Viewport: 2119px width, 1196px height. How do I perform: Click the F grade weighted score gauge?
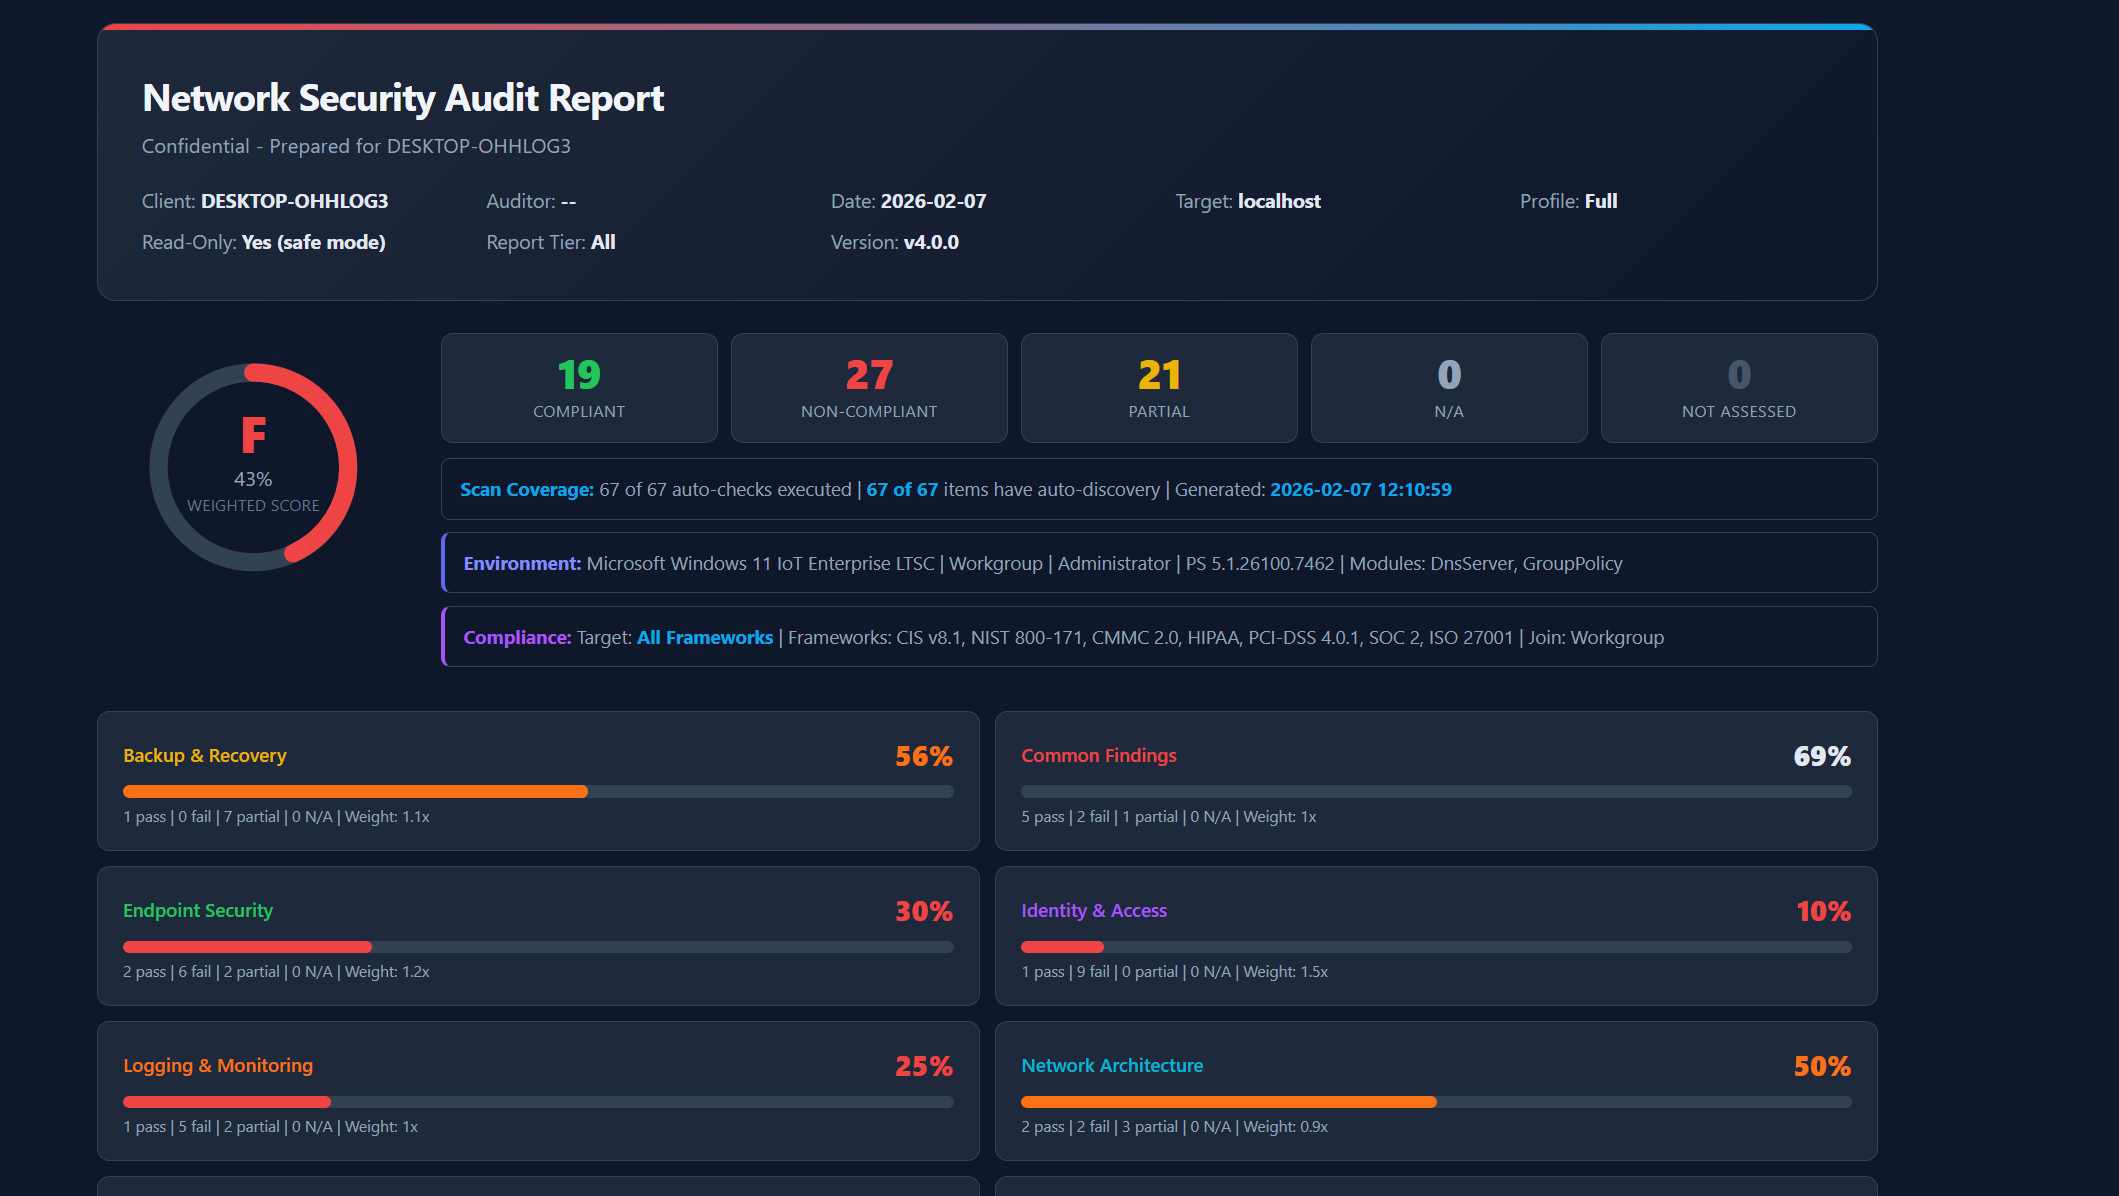click(253, 467)
